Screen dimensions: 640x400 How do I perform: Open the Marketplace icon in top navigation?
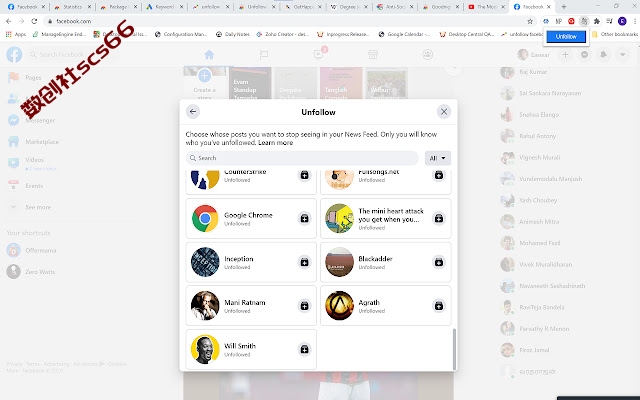coord(373,55)
